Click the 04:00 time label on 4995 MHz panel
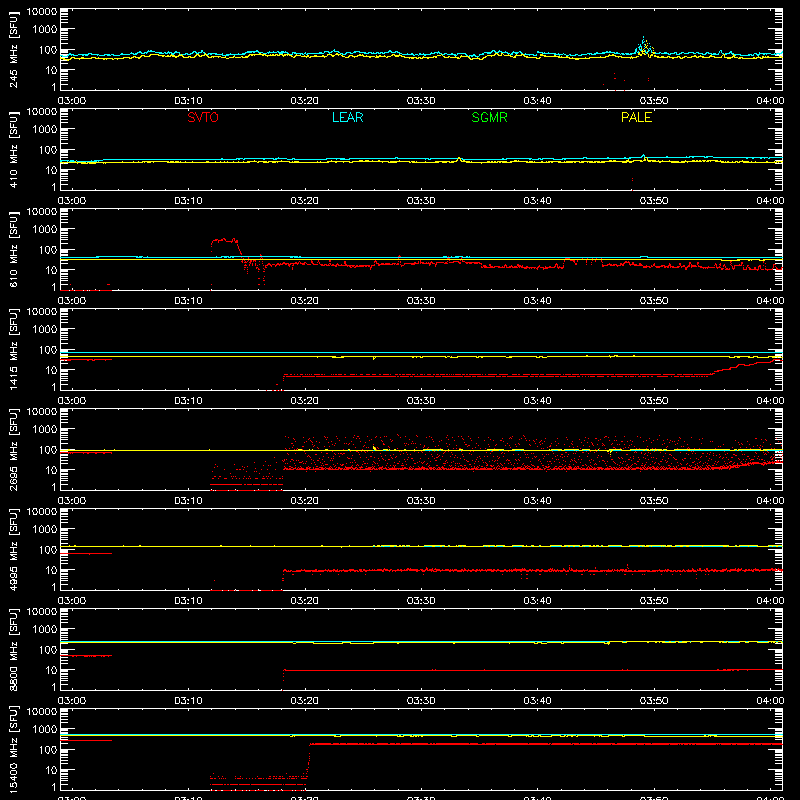This screenshot has width=800, height=800. [x=770, y=601]
